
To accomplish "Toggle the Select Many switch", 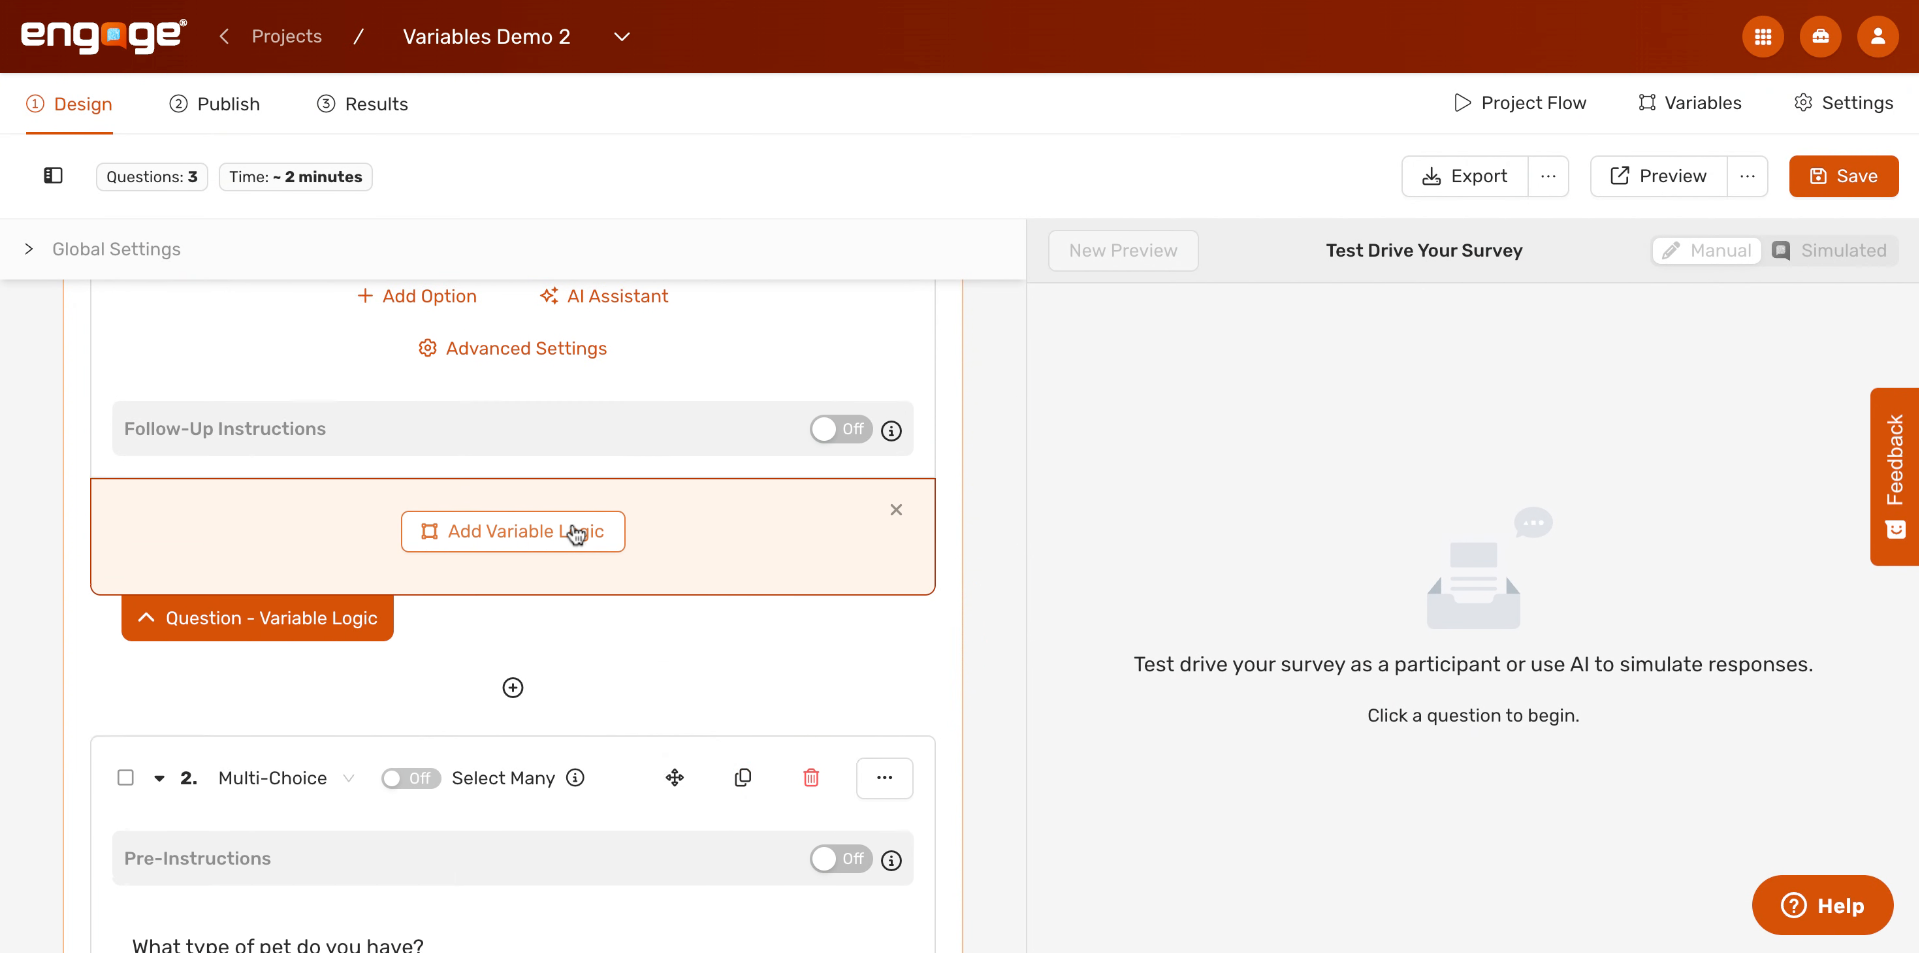I will 411,778.
